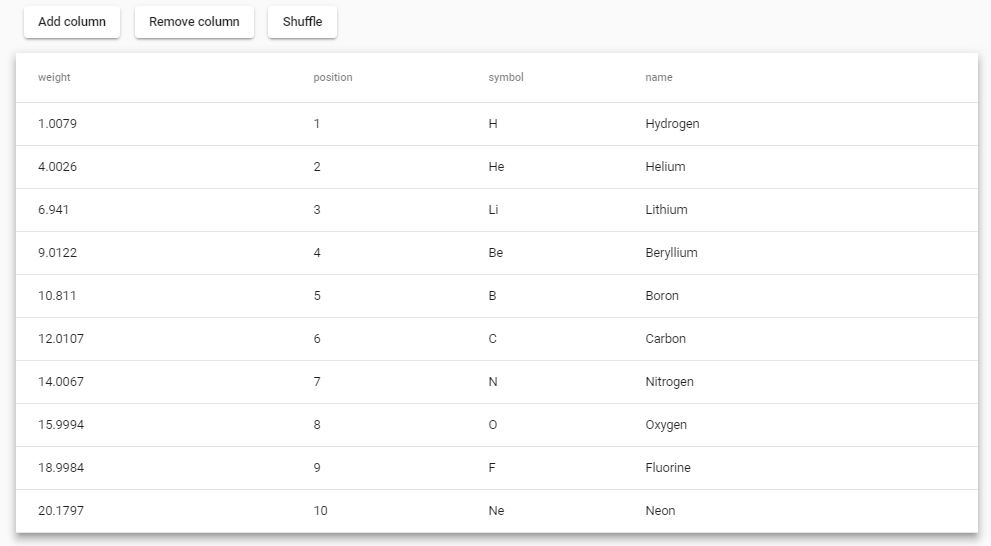Select the Oxygen name cell

pyautogui.click(x=666, y=425)
